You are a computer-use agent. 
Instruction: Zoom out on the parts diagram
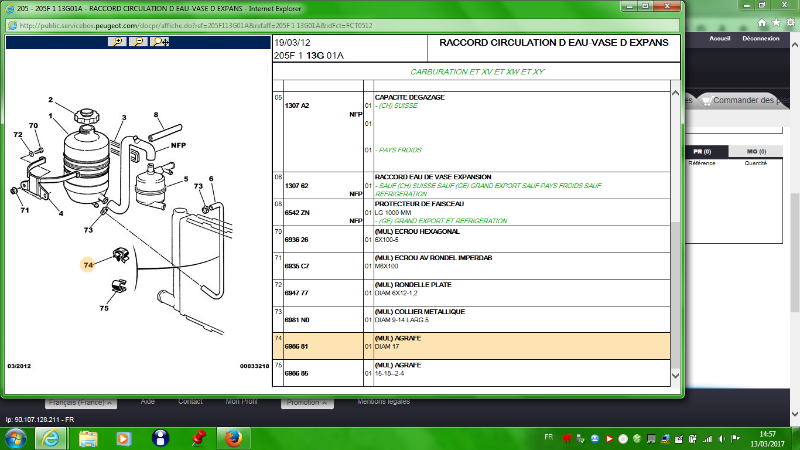[138, 42]
